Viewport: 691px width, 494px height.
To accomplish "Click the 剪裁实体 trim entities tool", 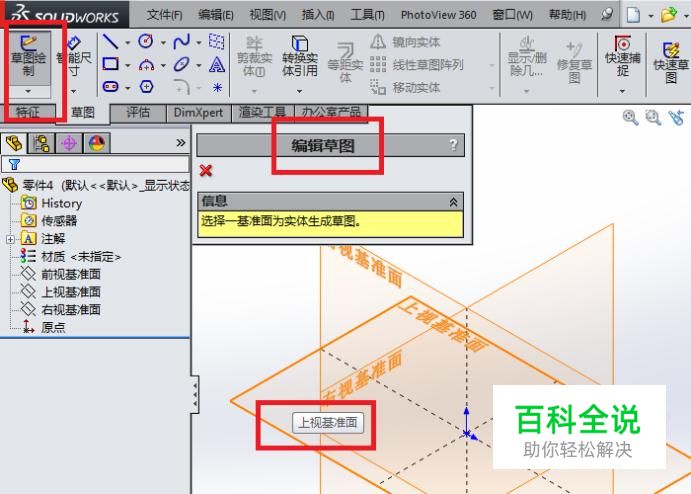I will tap(254, 57).
